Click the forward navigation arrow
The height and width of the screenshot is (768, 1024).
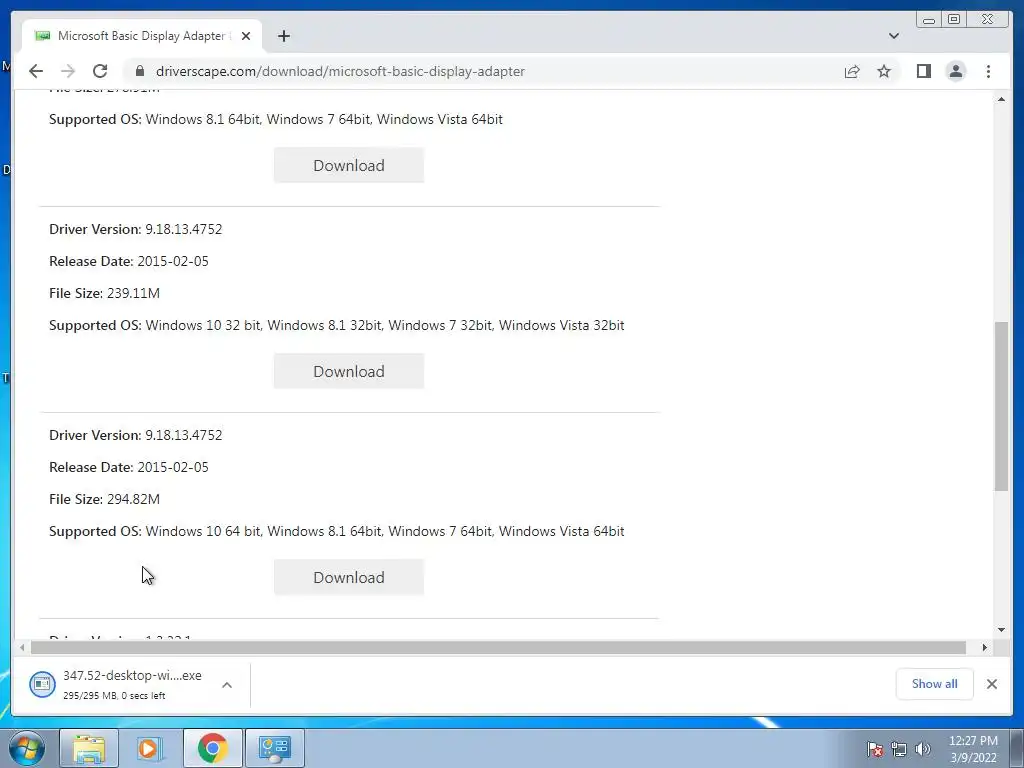coord(68,71)
